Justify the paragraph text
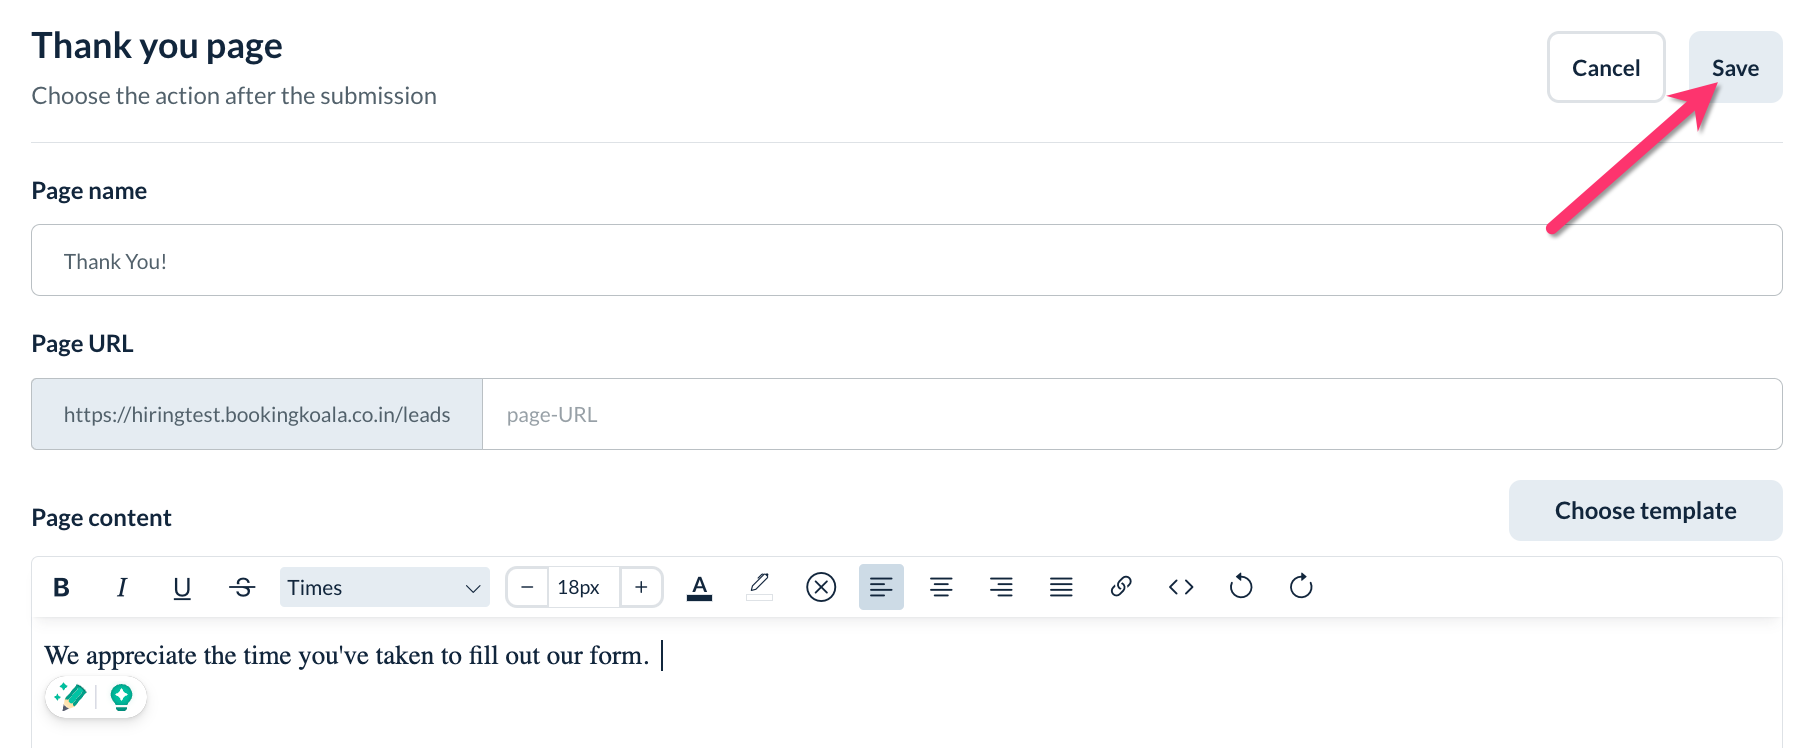1820x748 pixels. (x=1061, y=587)
